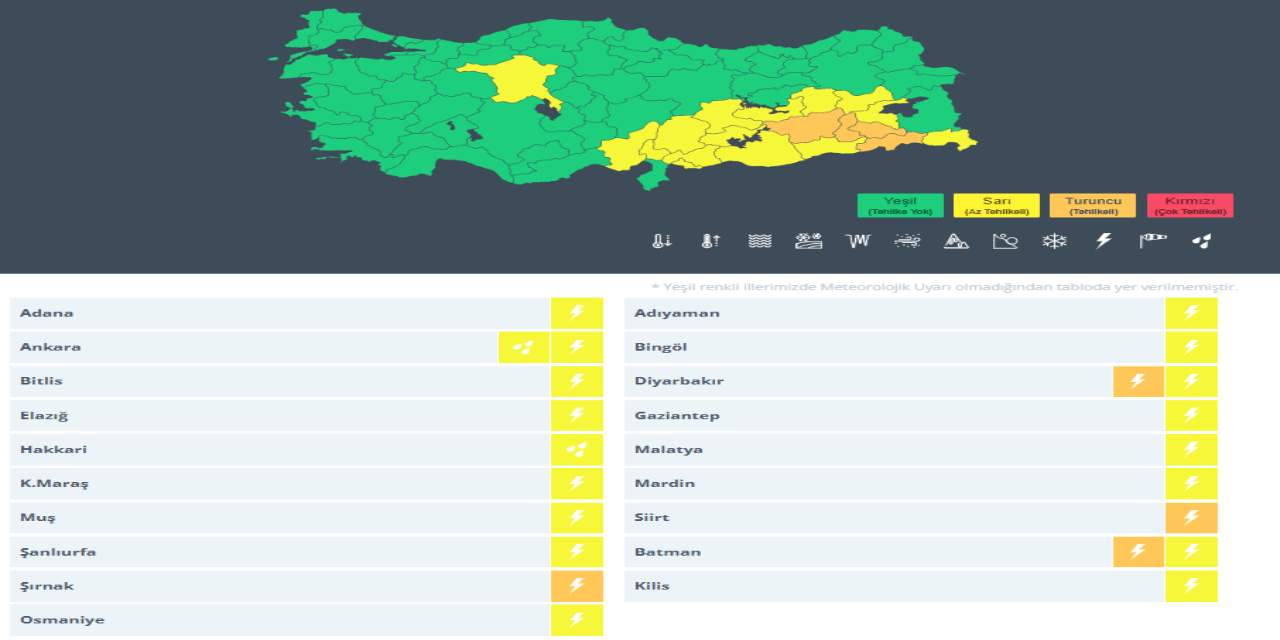Select the fog waves icon
The height and width of the screenshot is (640, 1280).
[x=760, y=241]
